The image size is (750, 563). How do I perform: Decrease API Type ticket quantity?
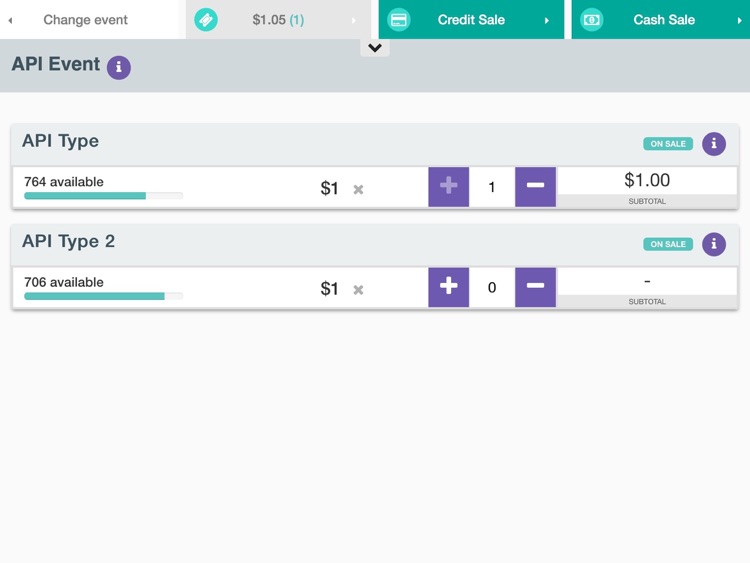coord(535,187)
